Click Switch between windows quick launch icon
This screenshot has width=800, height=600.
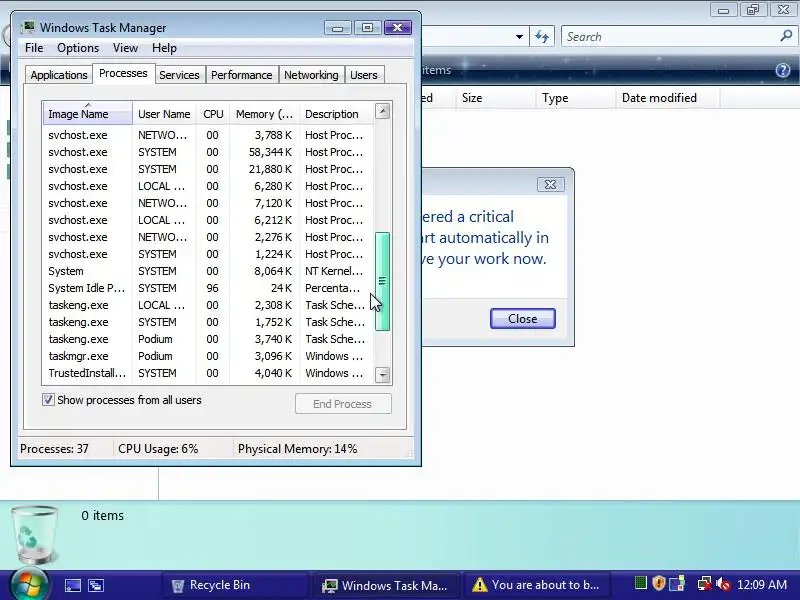click(x=96, y=585)
